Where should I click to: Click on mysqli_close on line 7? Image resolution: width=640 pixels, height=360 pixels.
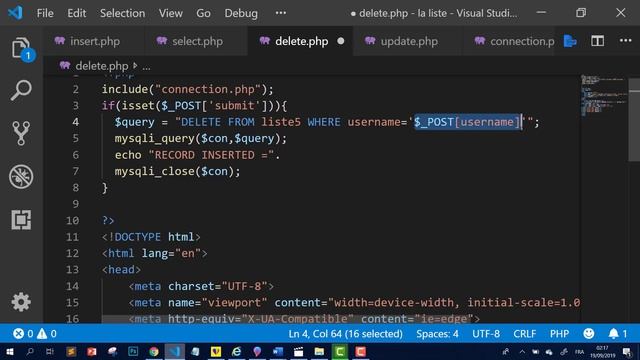[155, 171]
